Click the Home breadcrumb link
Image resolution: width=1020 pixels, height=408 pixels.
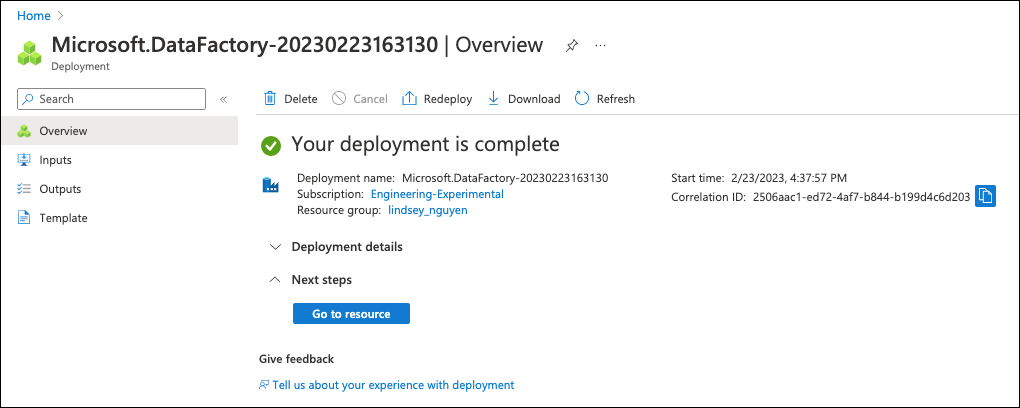pyautogui.click(x=34, y=16)
